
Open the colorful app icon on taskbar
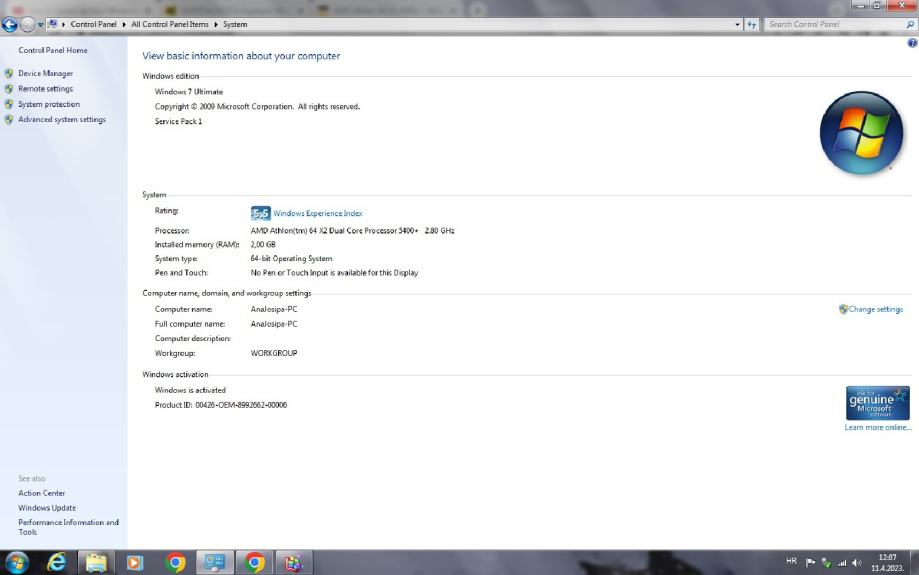point(293,563)
